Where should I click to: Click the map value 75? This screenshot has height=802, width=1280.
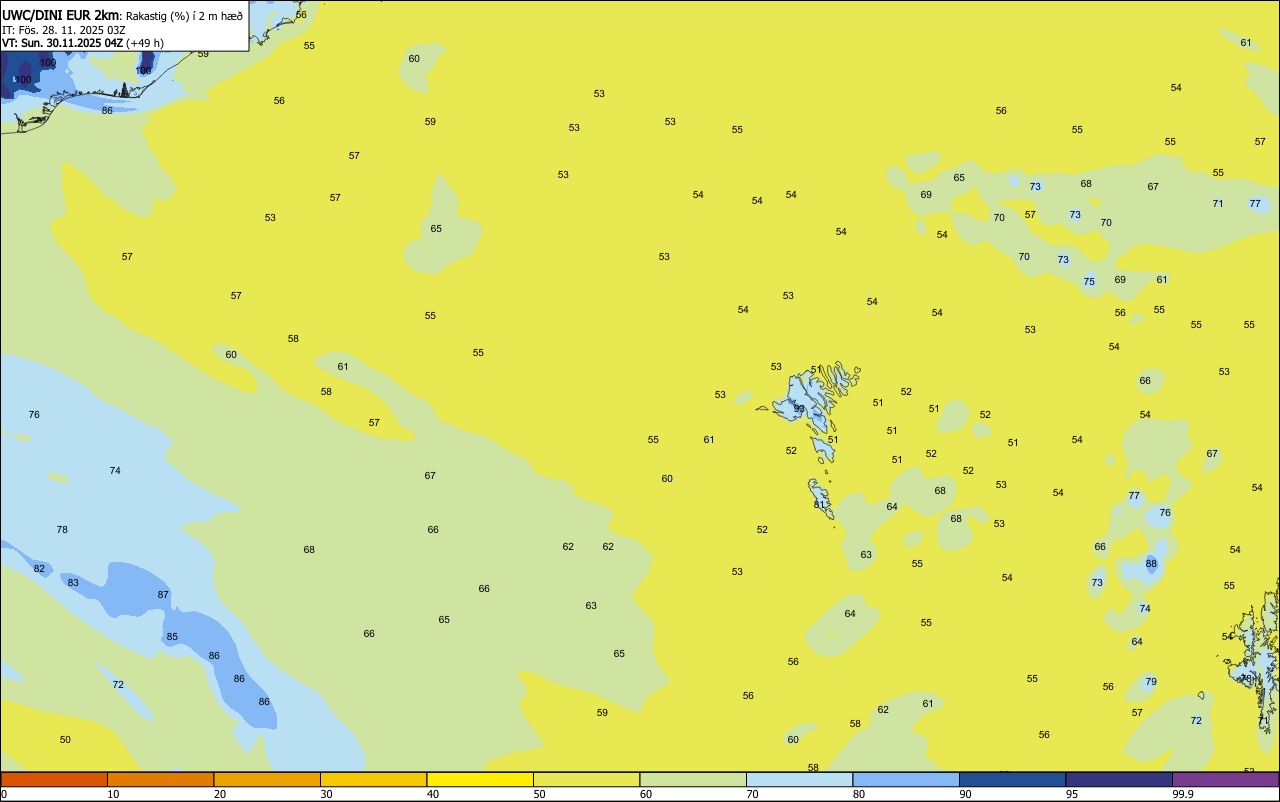pos(1089,281)
